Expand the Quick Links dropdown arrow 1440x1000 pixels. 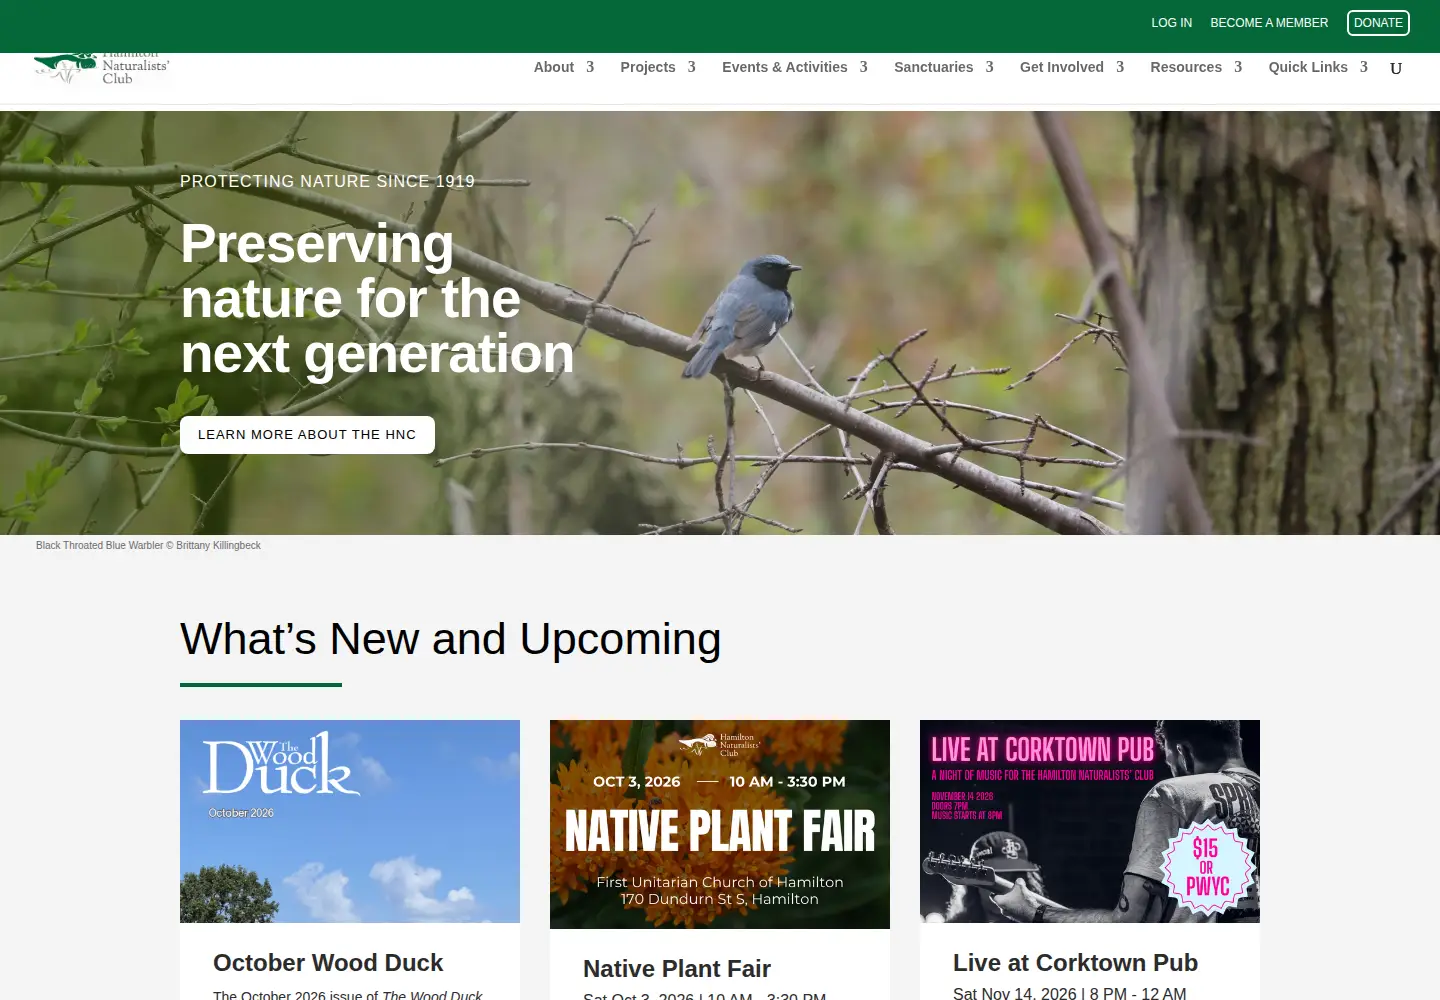1363,67
